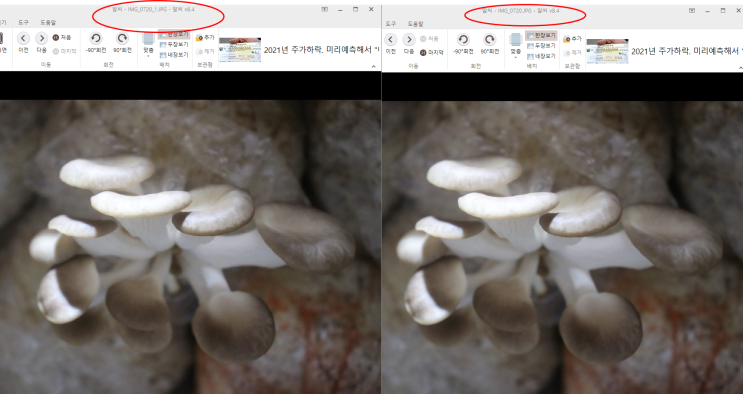The image size is (743, 394).
Task: Click ribbon display options icon in left window
Action: [x=325, y=9]
